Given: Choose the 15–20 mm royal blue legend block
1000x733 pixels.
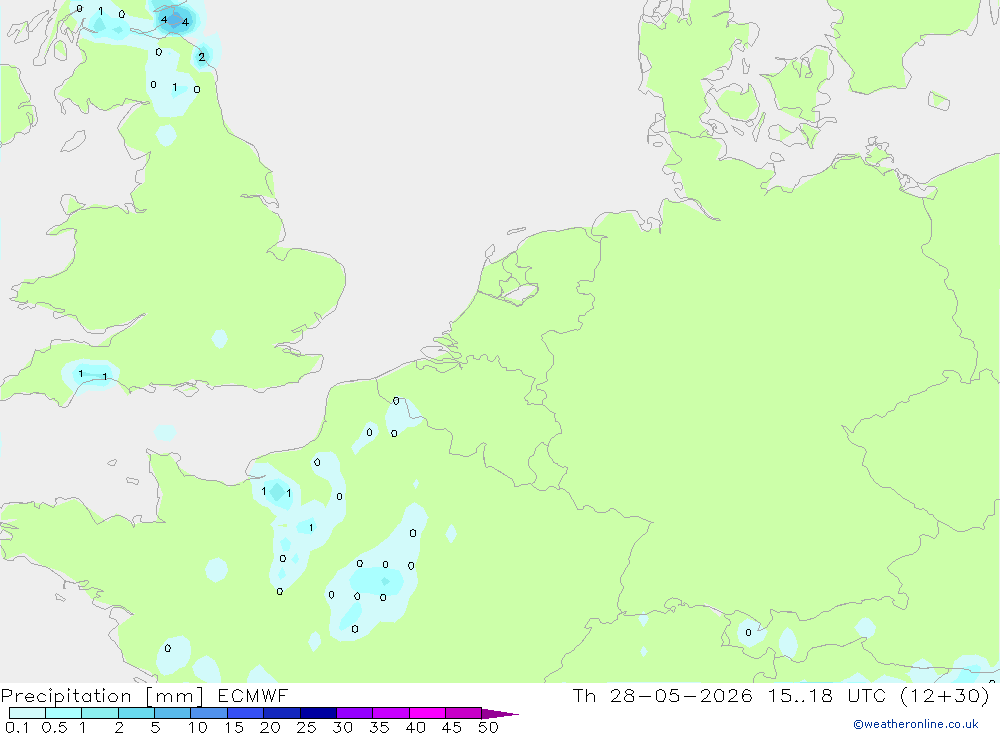Looking at the screenshot, I should click(x=245, y=713).
